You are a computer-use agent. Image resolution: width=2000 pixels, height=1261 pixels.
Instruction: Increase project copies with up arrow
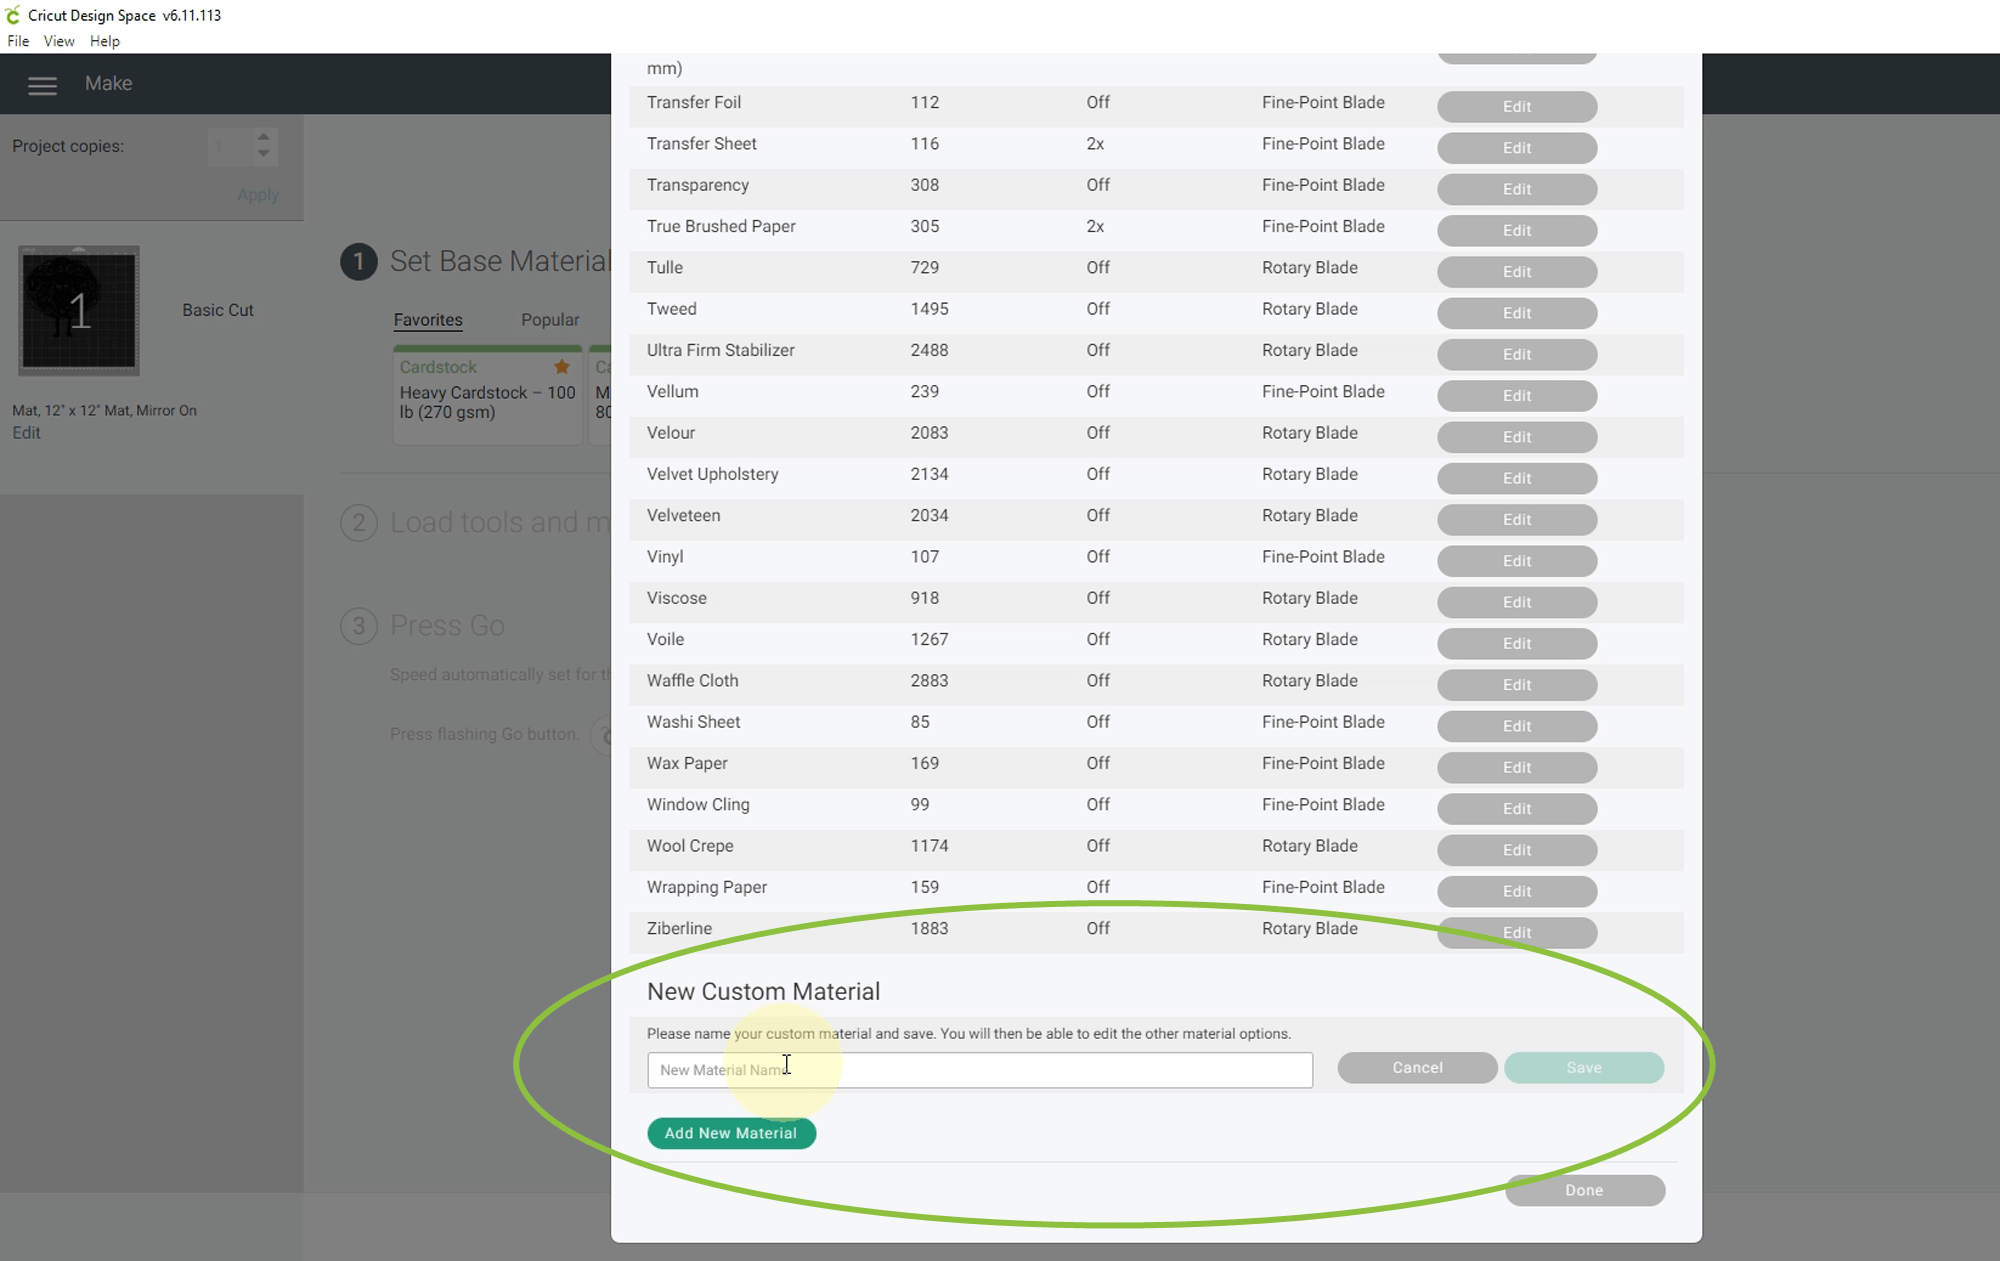pos(263,137)
